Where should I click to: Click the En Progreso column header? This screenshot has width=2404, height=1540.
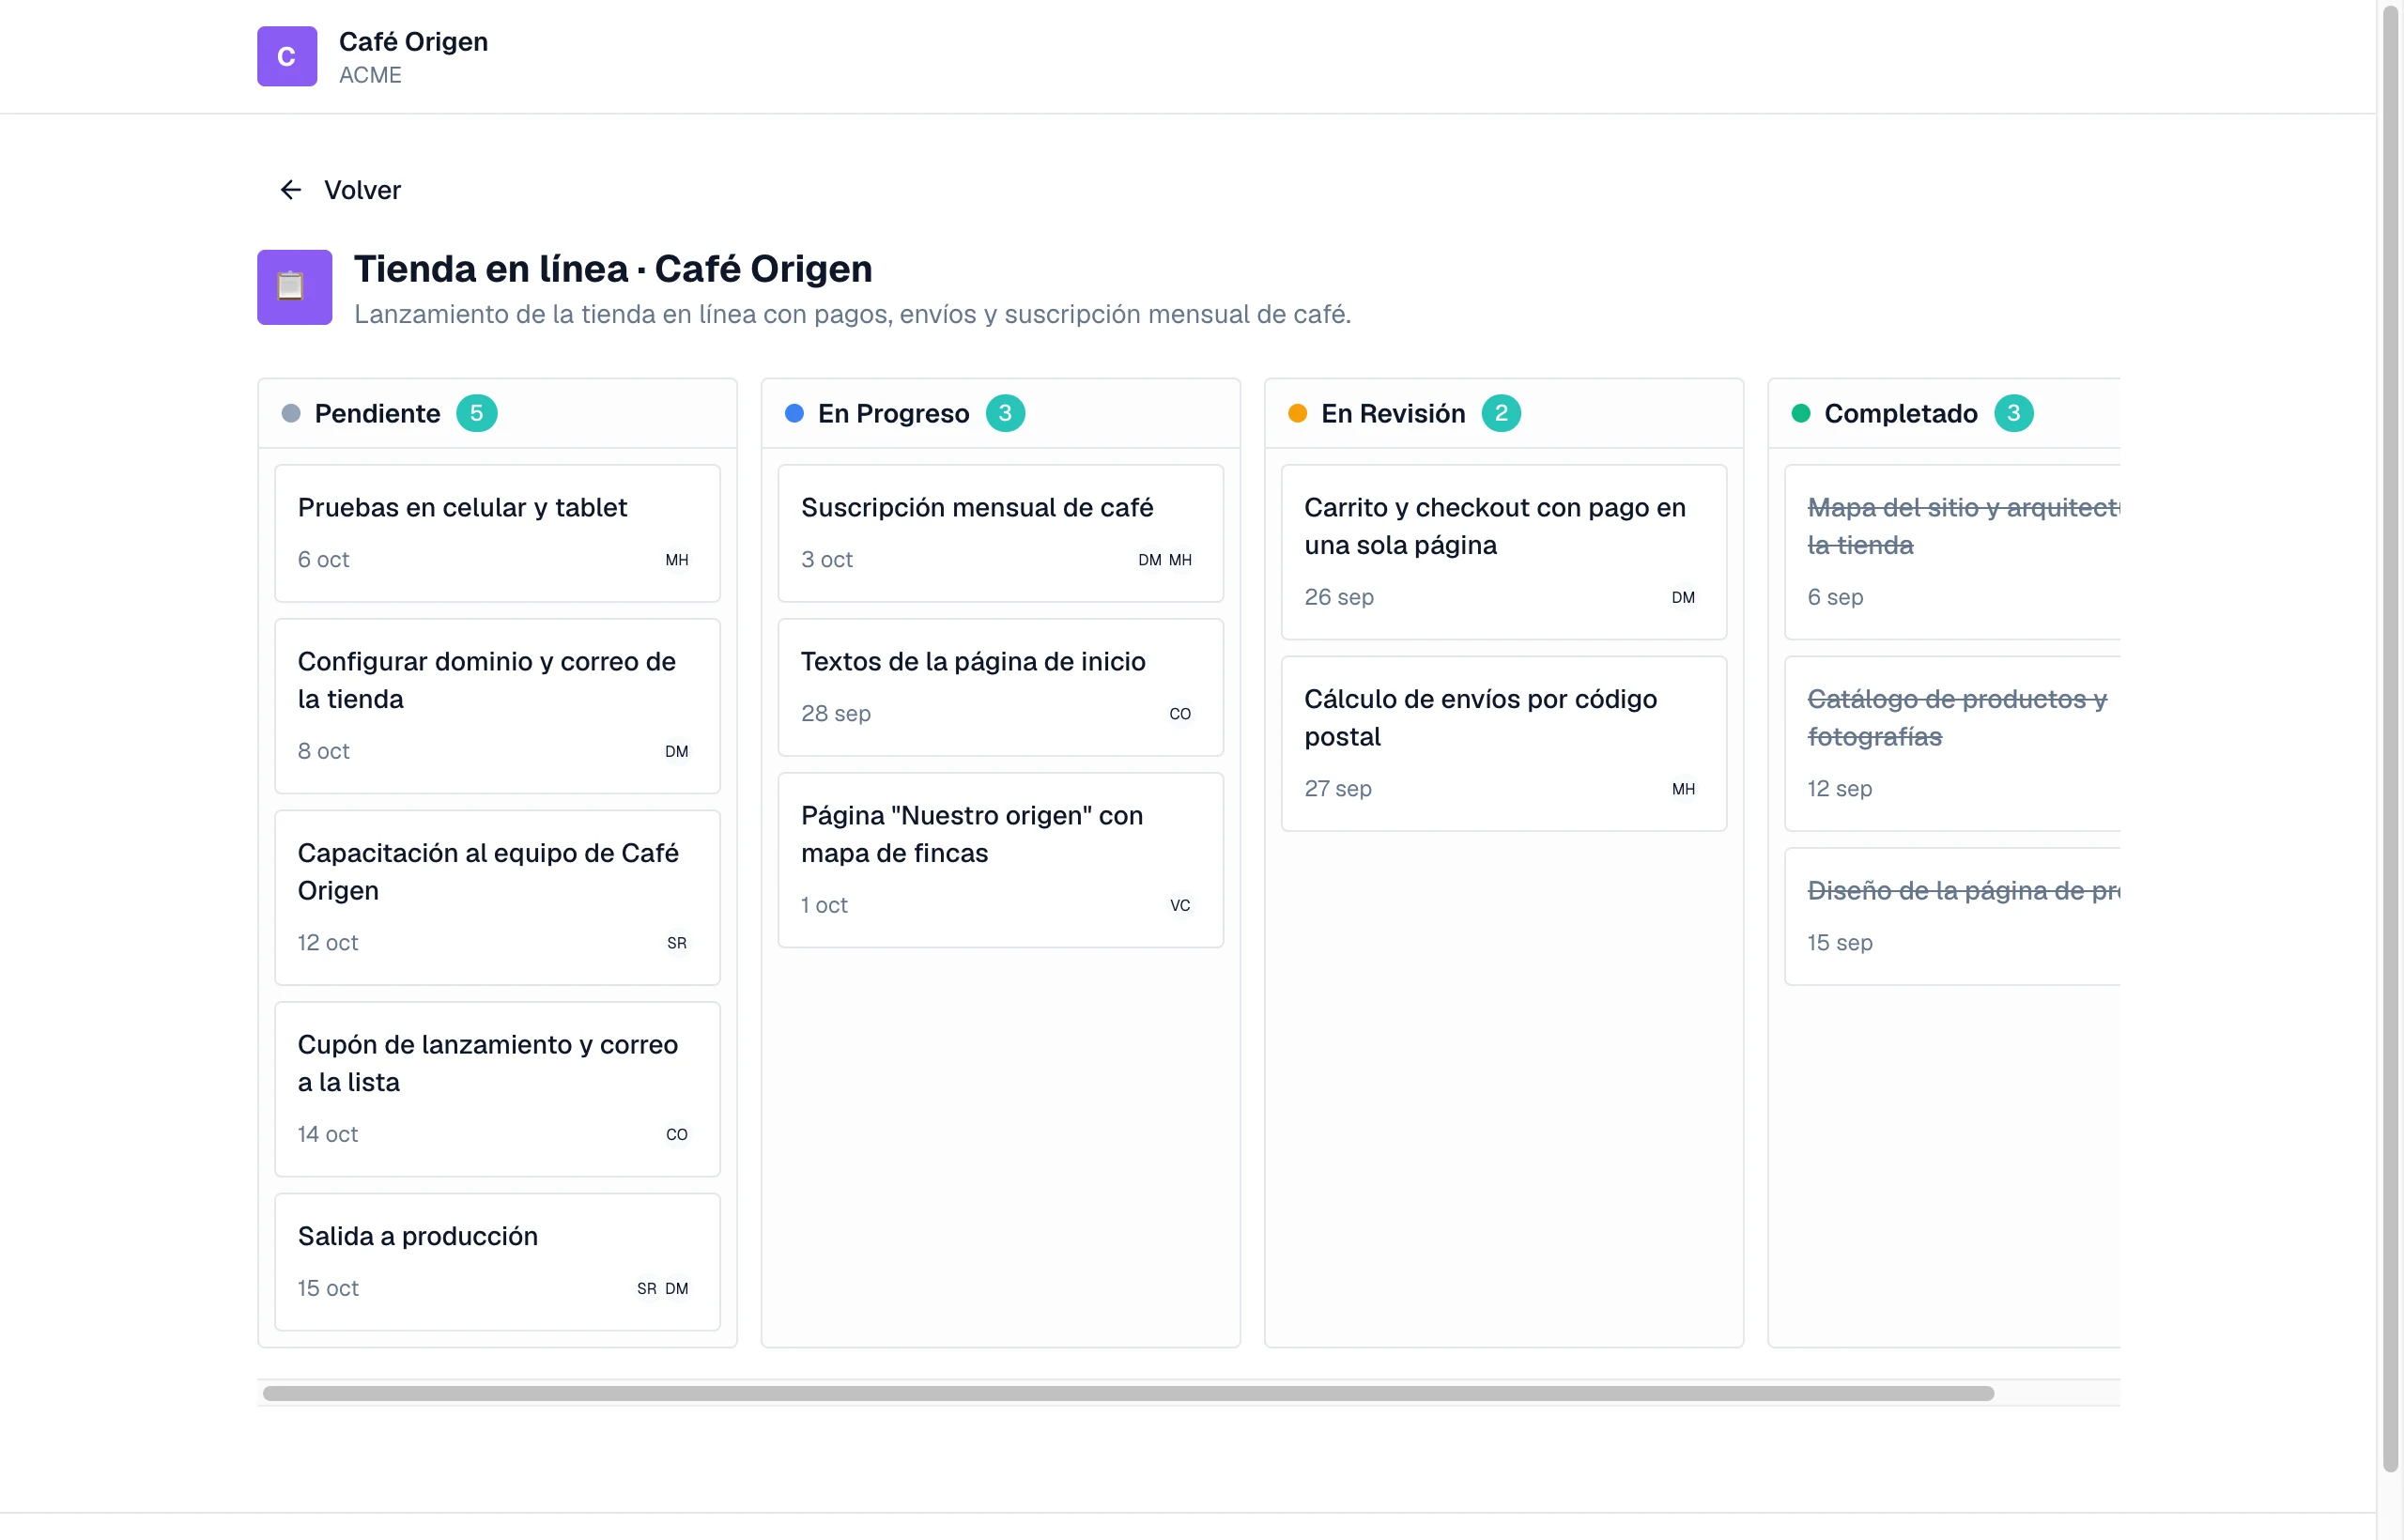click(1000, 413)
